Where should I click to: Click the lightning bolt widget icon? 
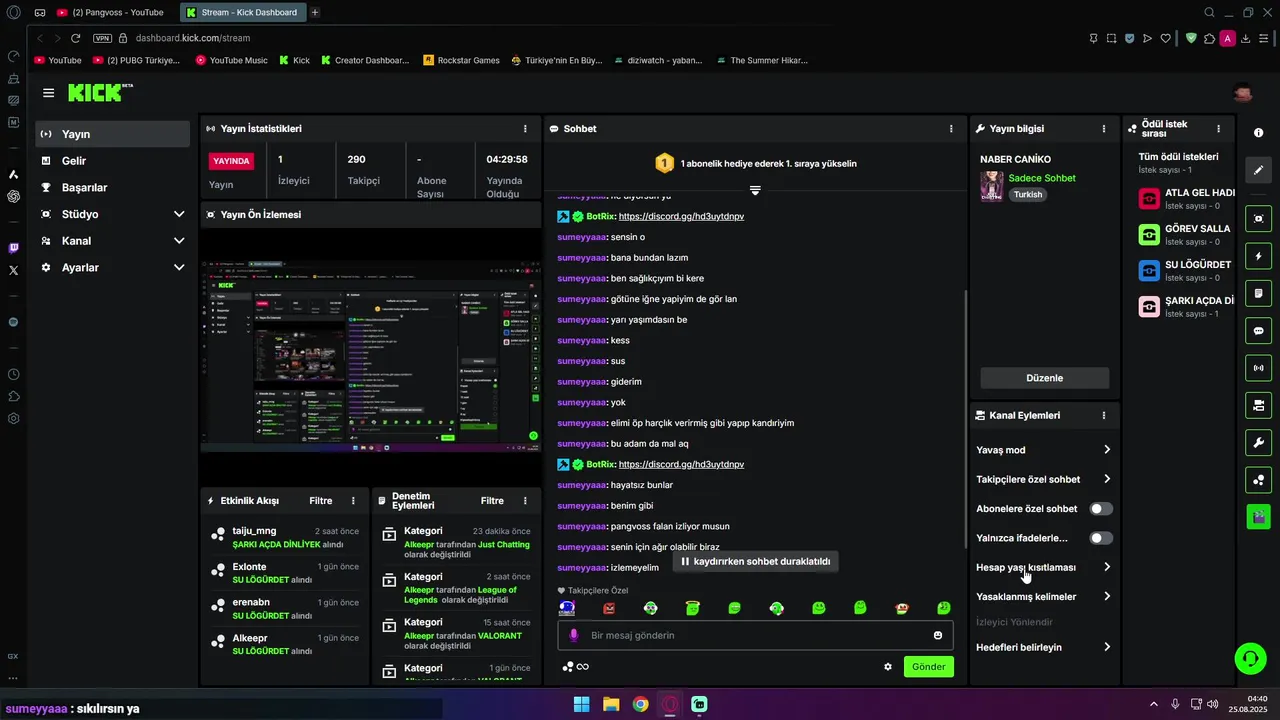coord(1258,256)
